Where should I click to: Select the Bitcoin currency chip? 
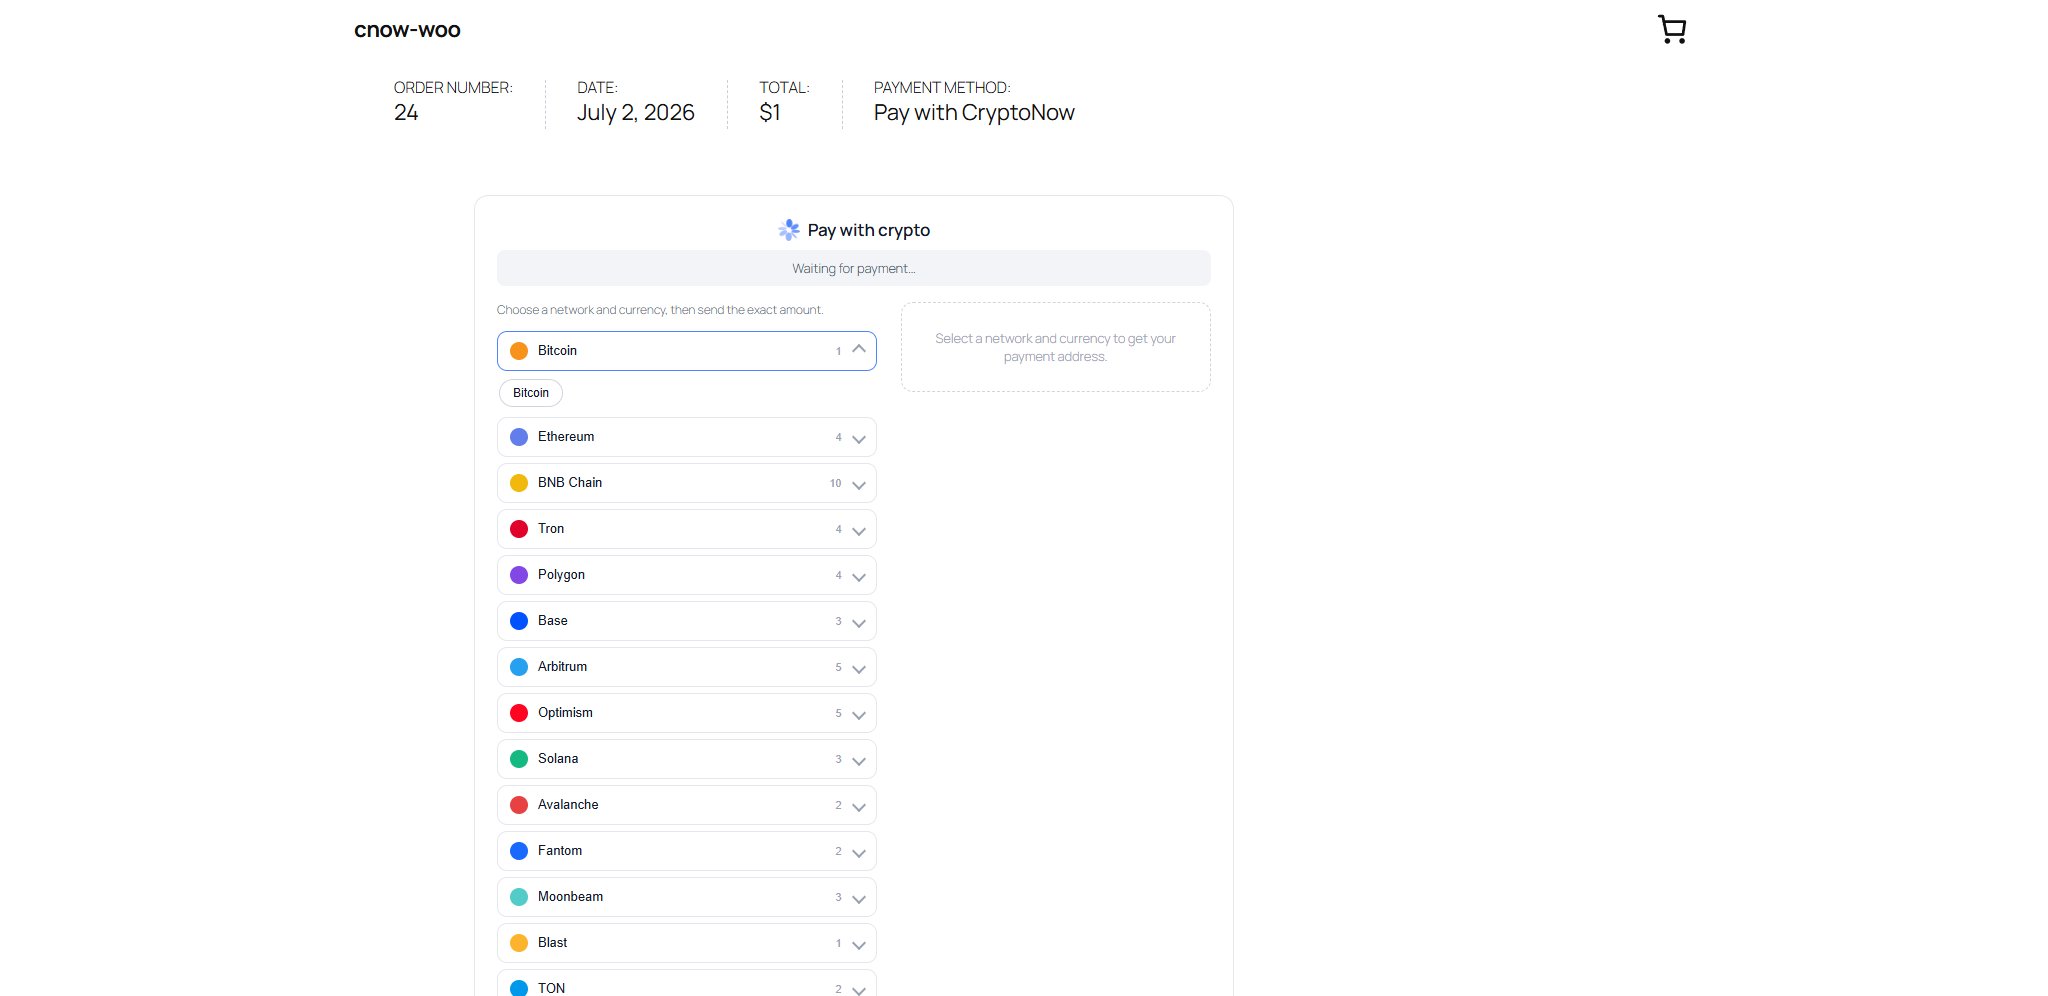[531, 393]
